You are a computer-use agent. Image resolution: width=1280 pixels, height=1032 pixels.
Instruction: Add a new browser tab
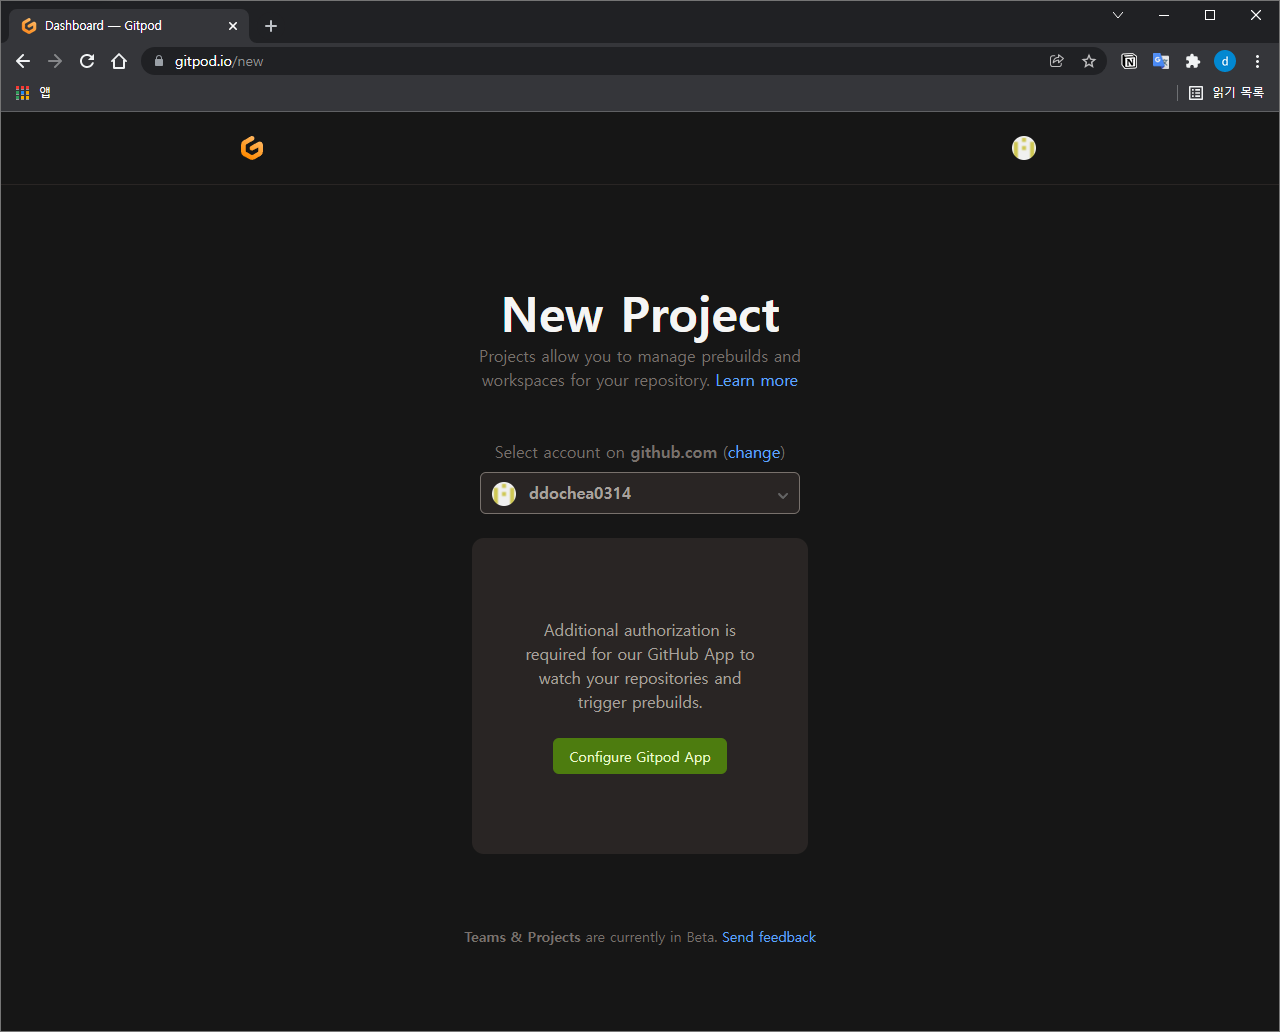pyautogui.click(x=271, y=26)
